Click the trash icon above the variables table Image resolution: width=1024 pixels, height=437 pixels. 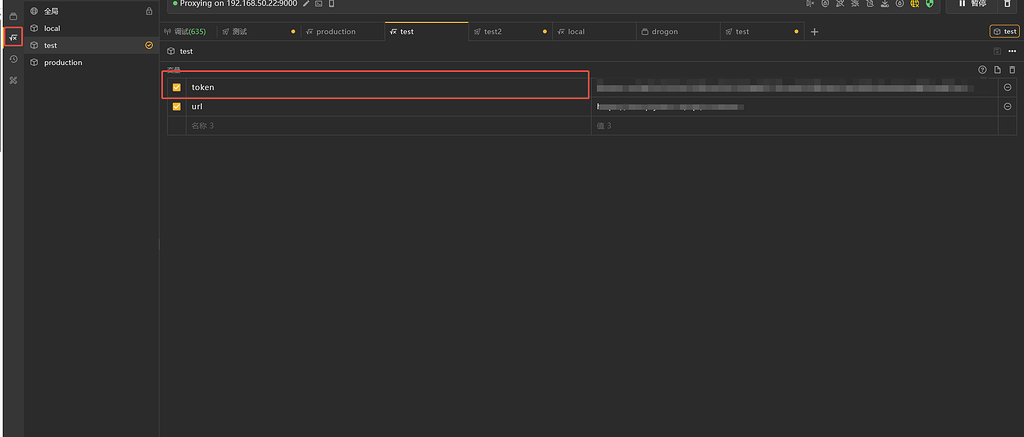pyautogui.click(x=1012, y=70)
